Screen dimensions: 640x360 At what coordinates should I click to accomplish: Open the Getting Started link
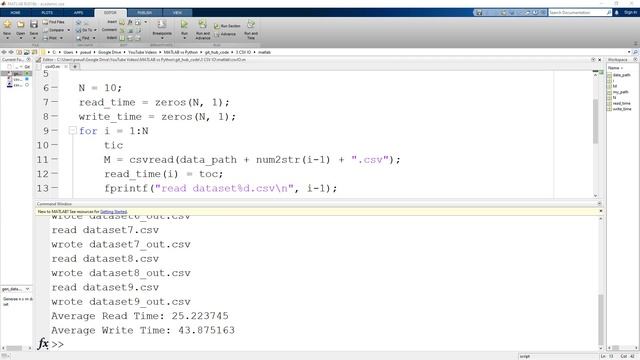coord(113,211)
